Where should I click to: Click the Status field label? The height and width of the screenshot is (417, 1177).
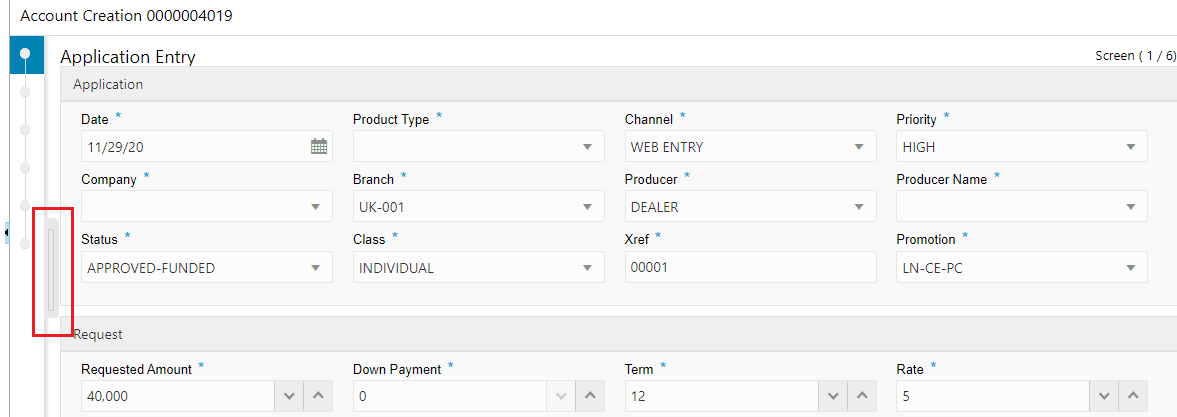[99, 239]
